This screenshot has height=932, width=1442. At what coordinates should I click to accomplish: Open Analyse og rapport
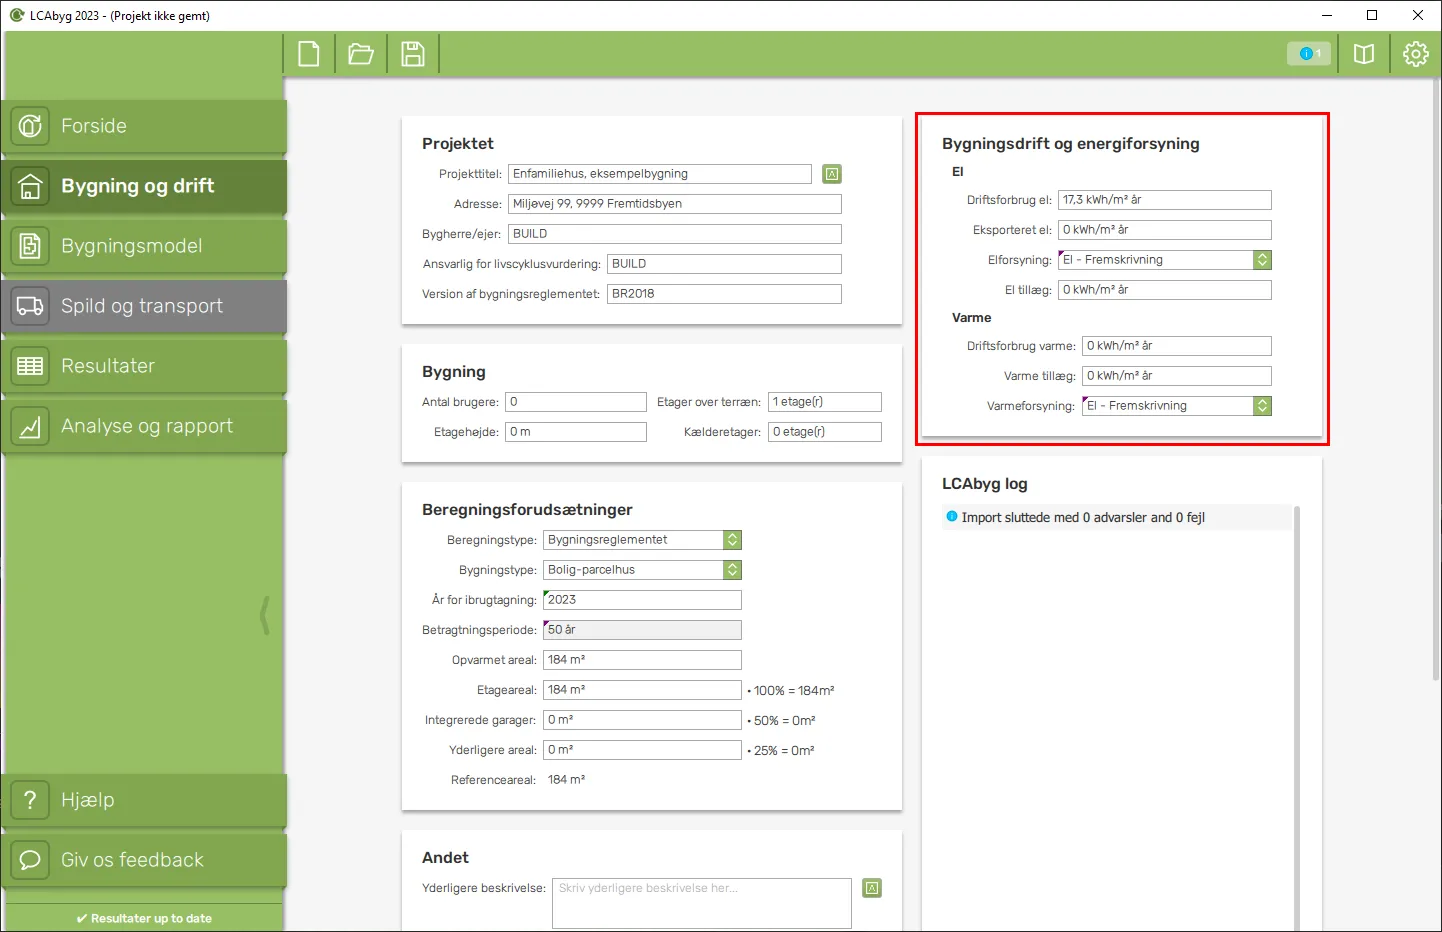[x=144, y=426]
